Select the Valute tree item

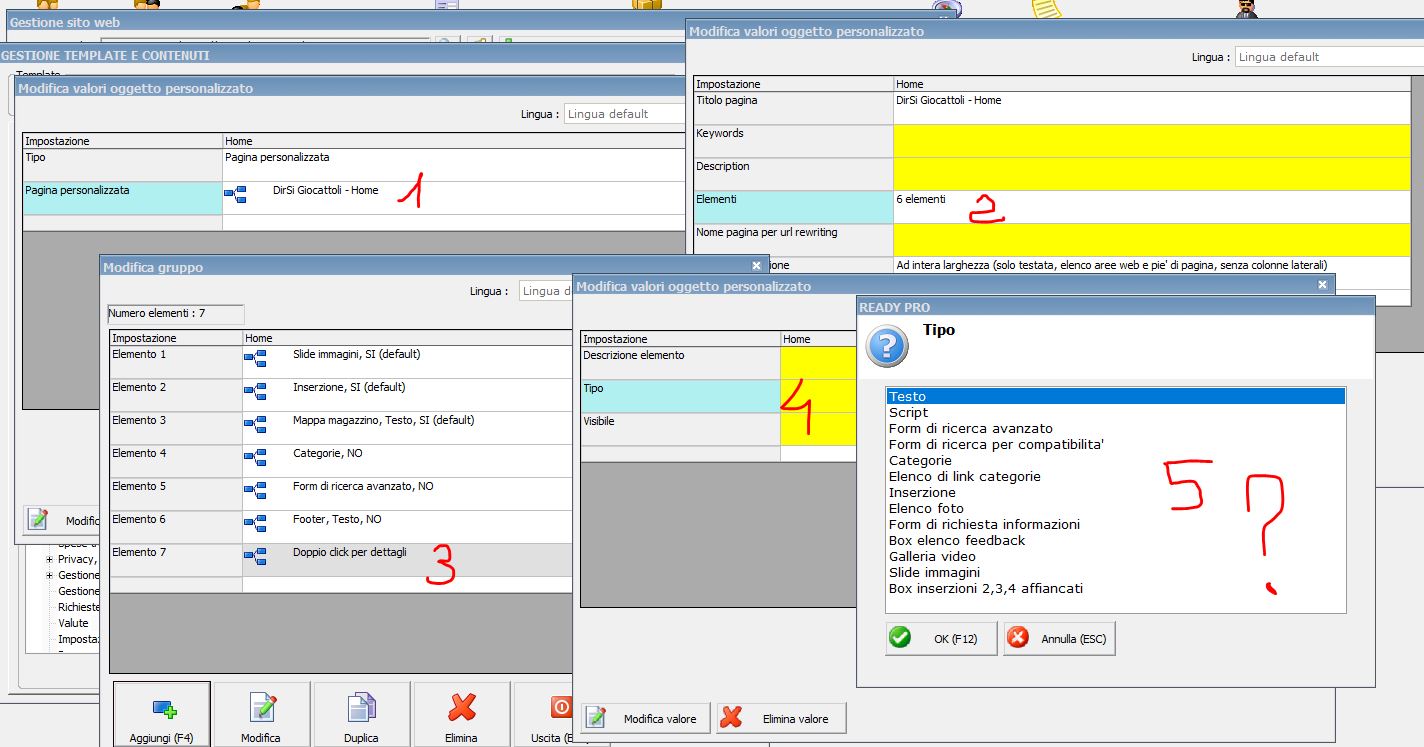coord(74,623)
